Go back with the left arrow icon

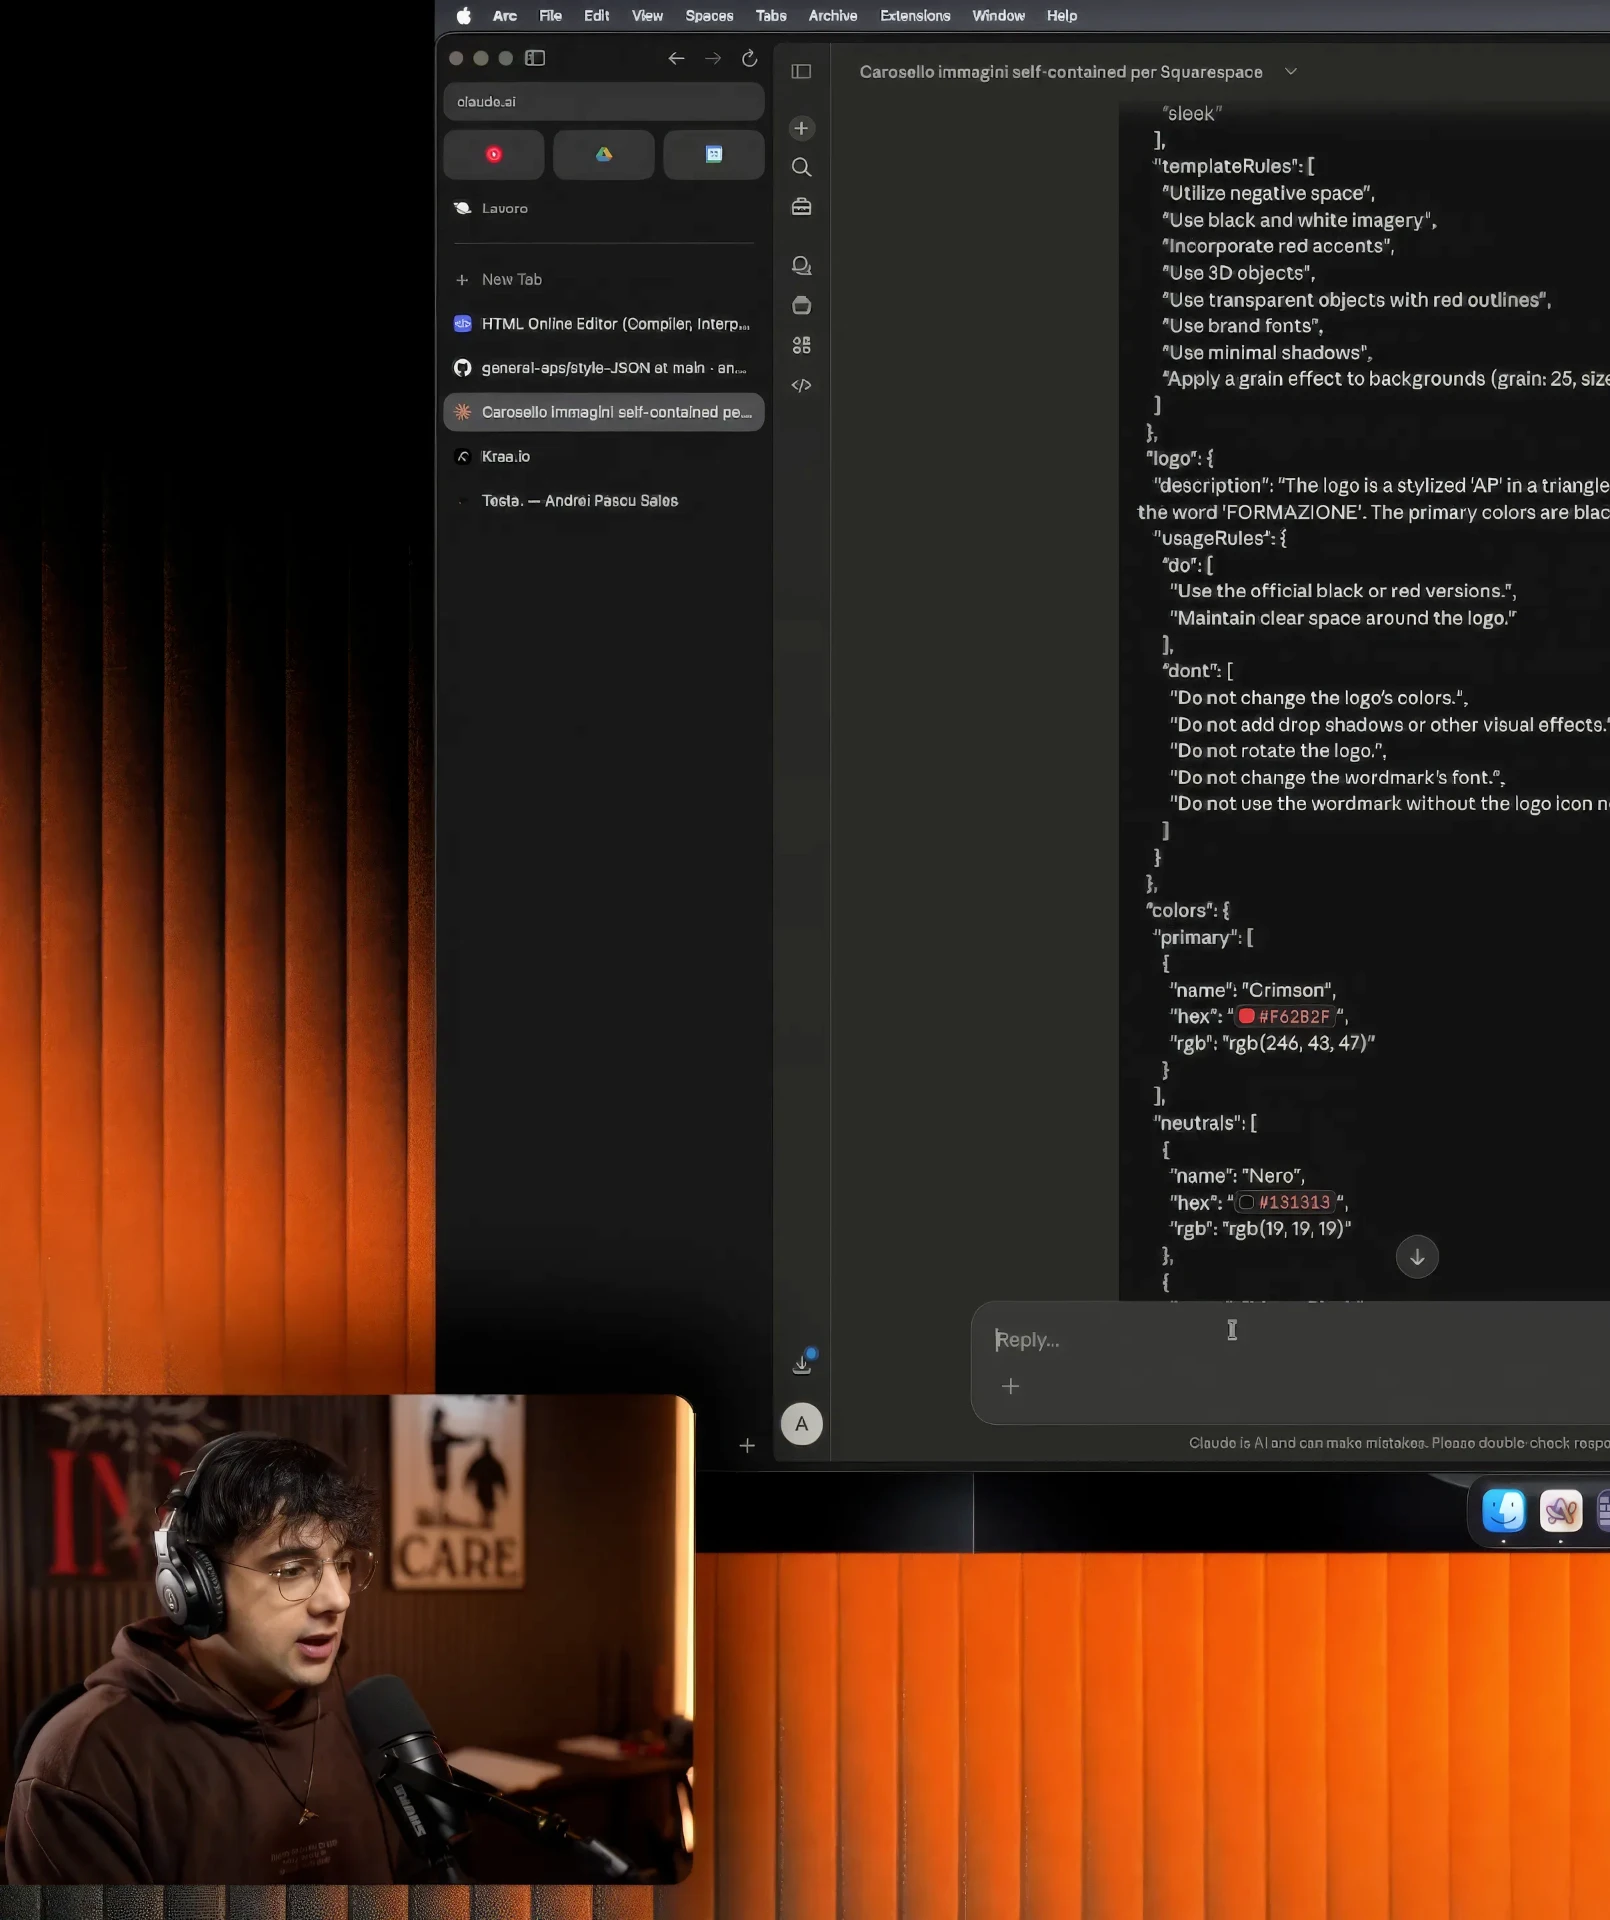point(676,58)
